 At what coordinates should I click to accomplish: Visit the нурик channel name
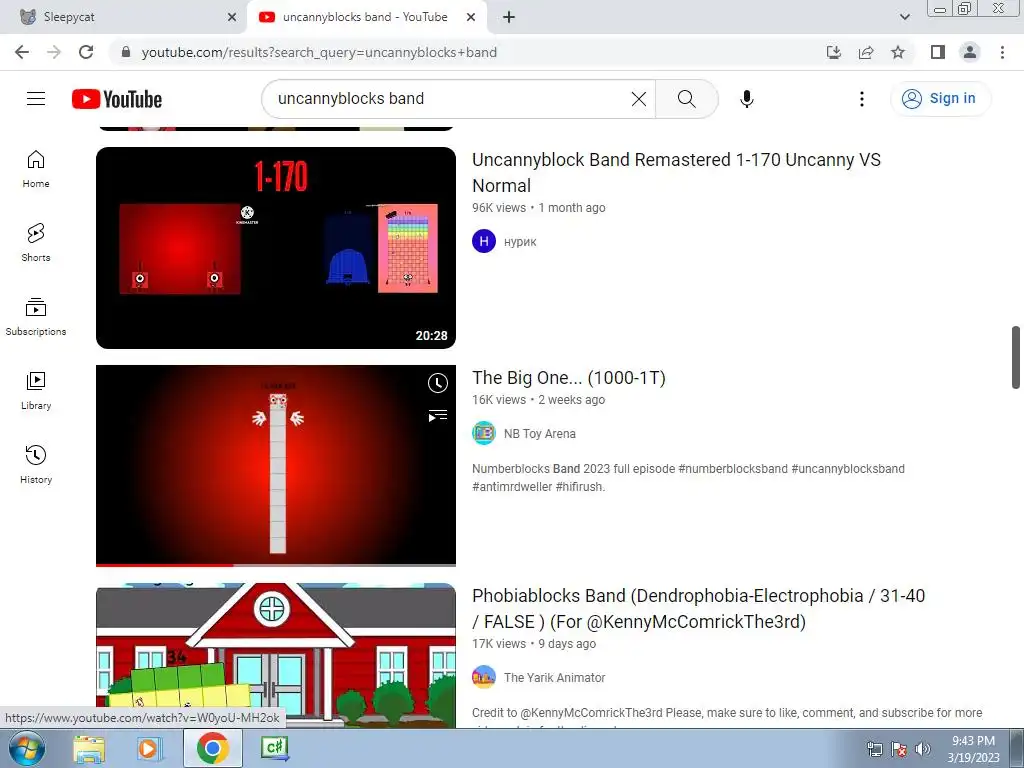tap(520, 242)
